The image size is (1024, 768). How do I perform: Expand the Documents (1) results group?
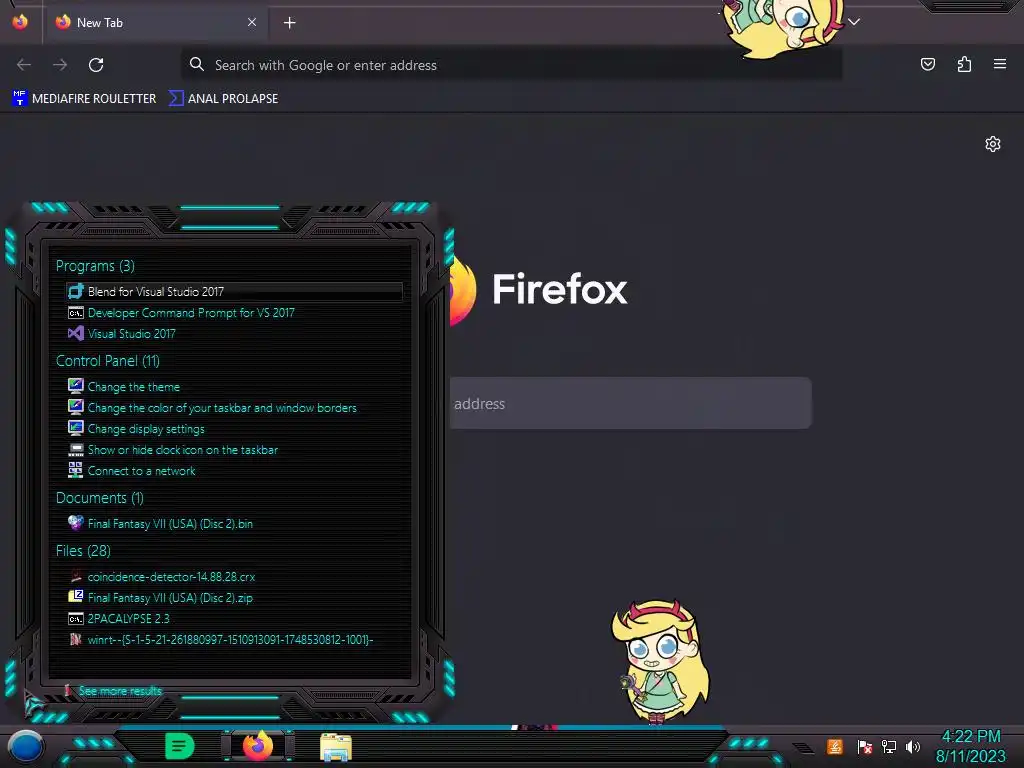click(x=99, y=498)
